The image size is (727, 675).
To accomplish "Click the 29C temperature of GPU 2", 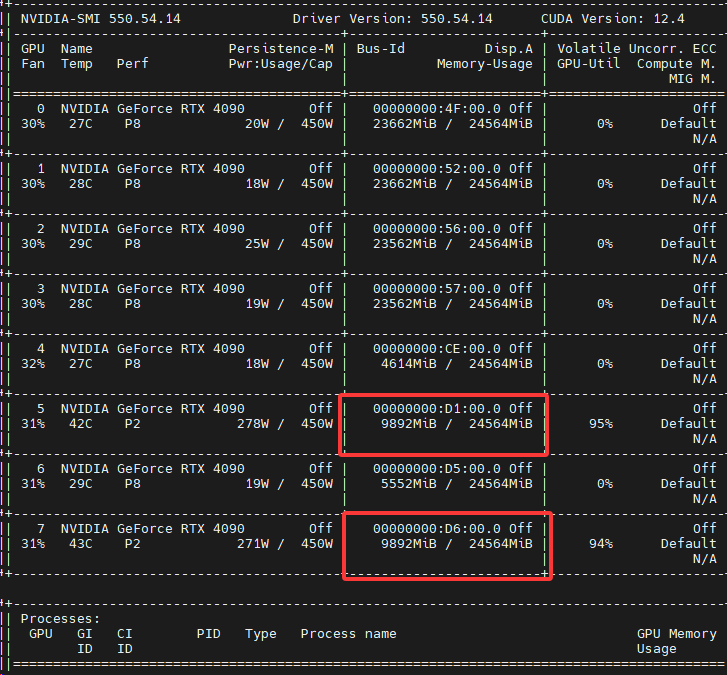I will click(81, 244).
